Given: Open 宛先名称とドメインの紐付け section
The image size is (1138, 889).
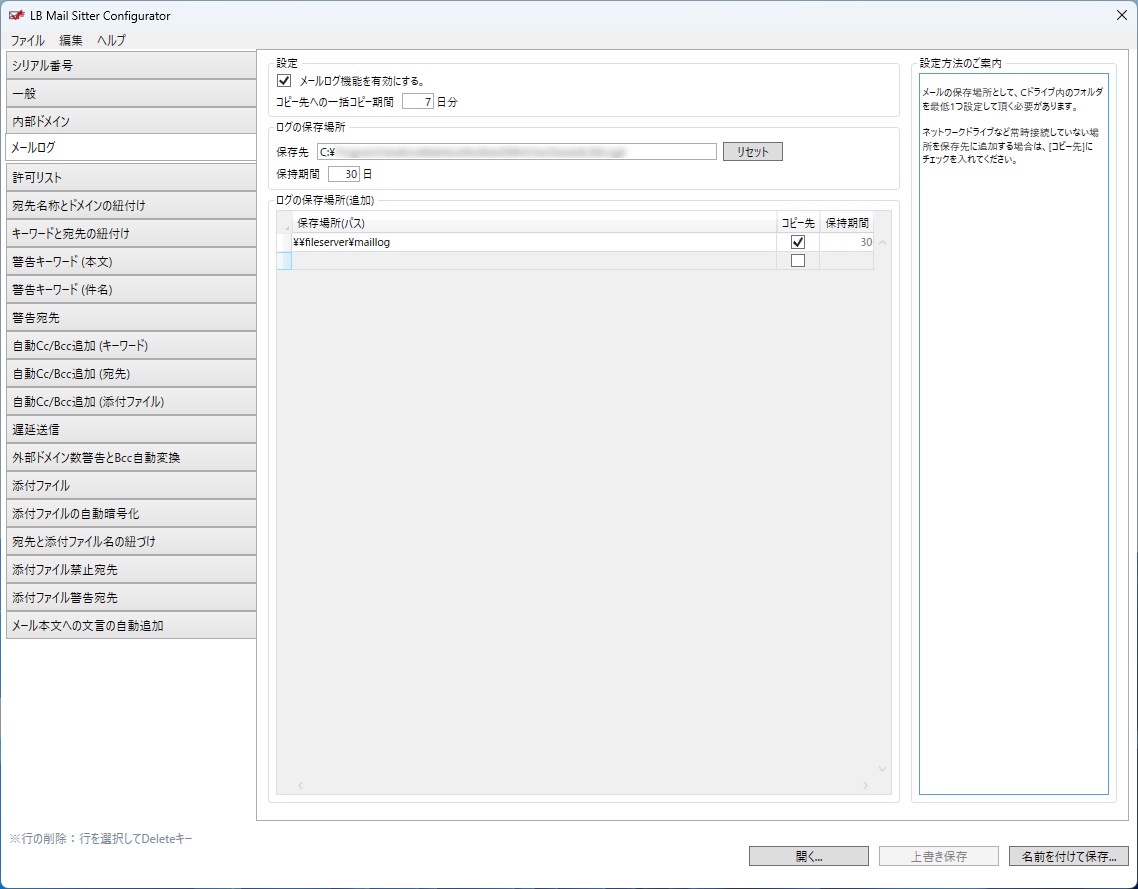Looking at the screenshot, I should 131,205.
